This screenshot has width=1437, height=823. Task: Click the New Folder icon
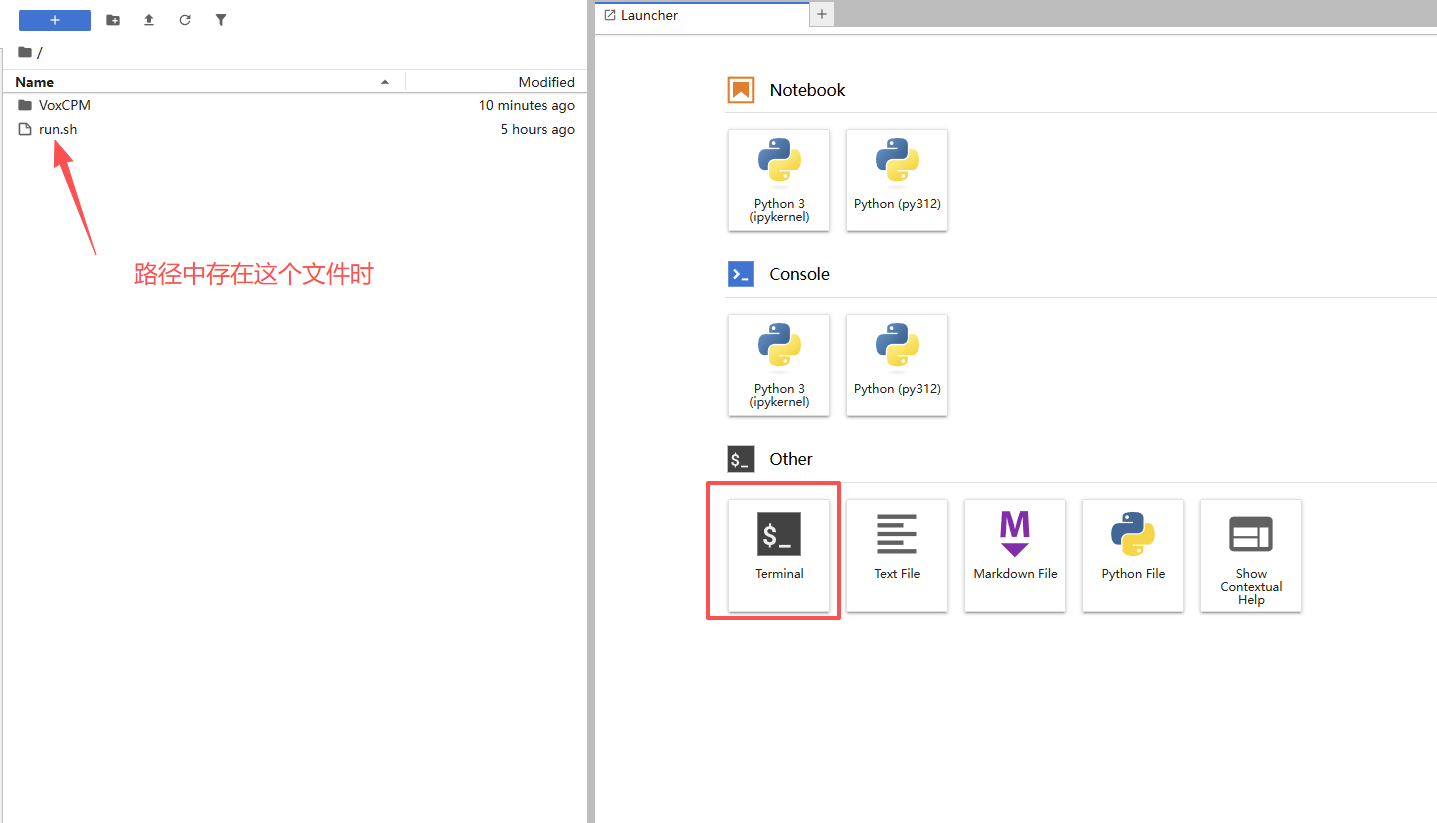[x=113, y=20]
